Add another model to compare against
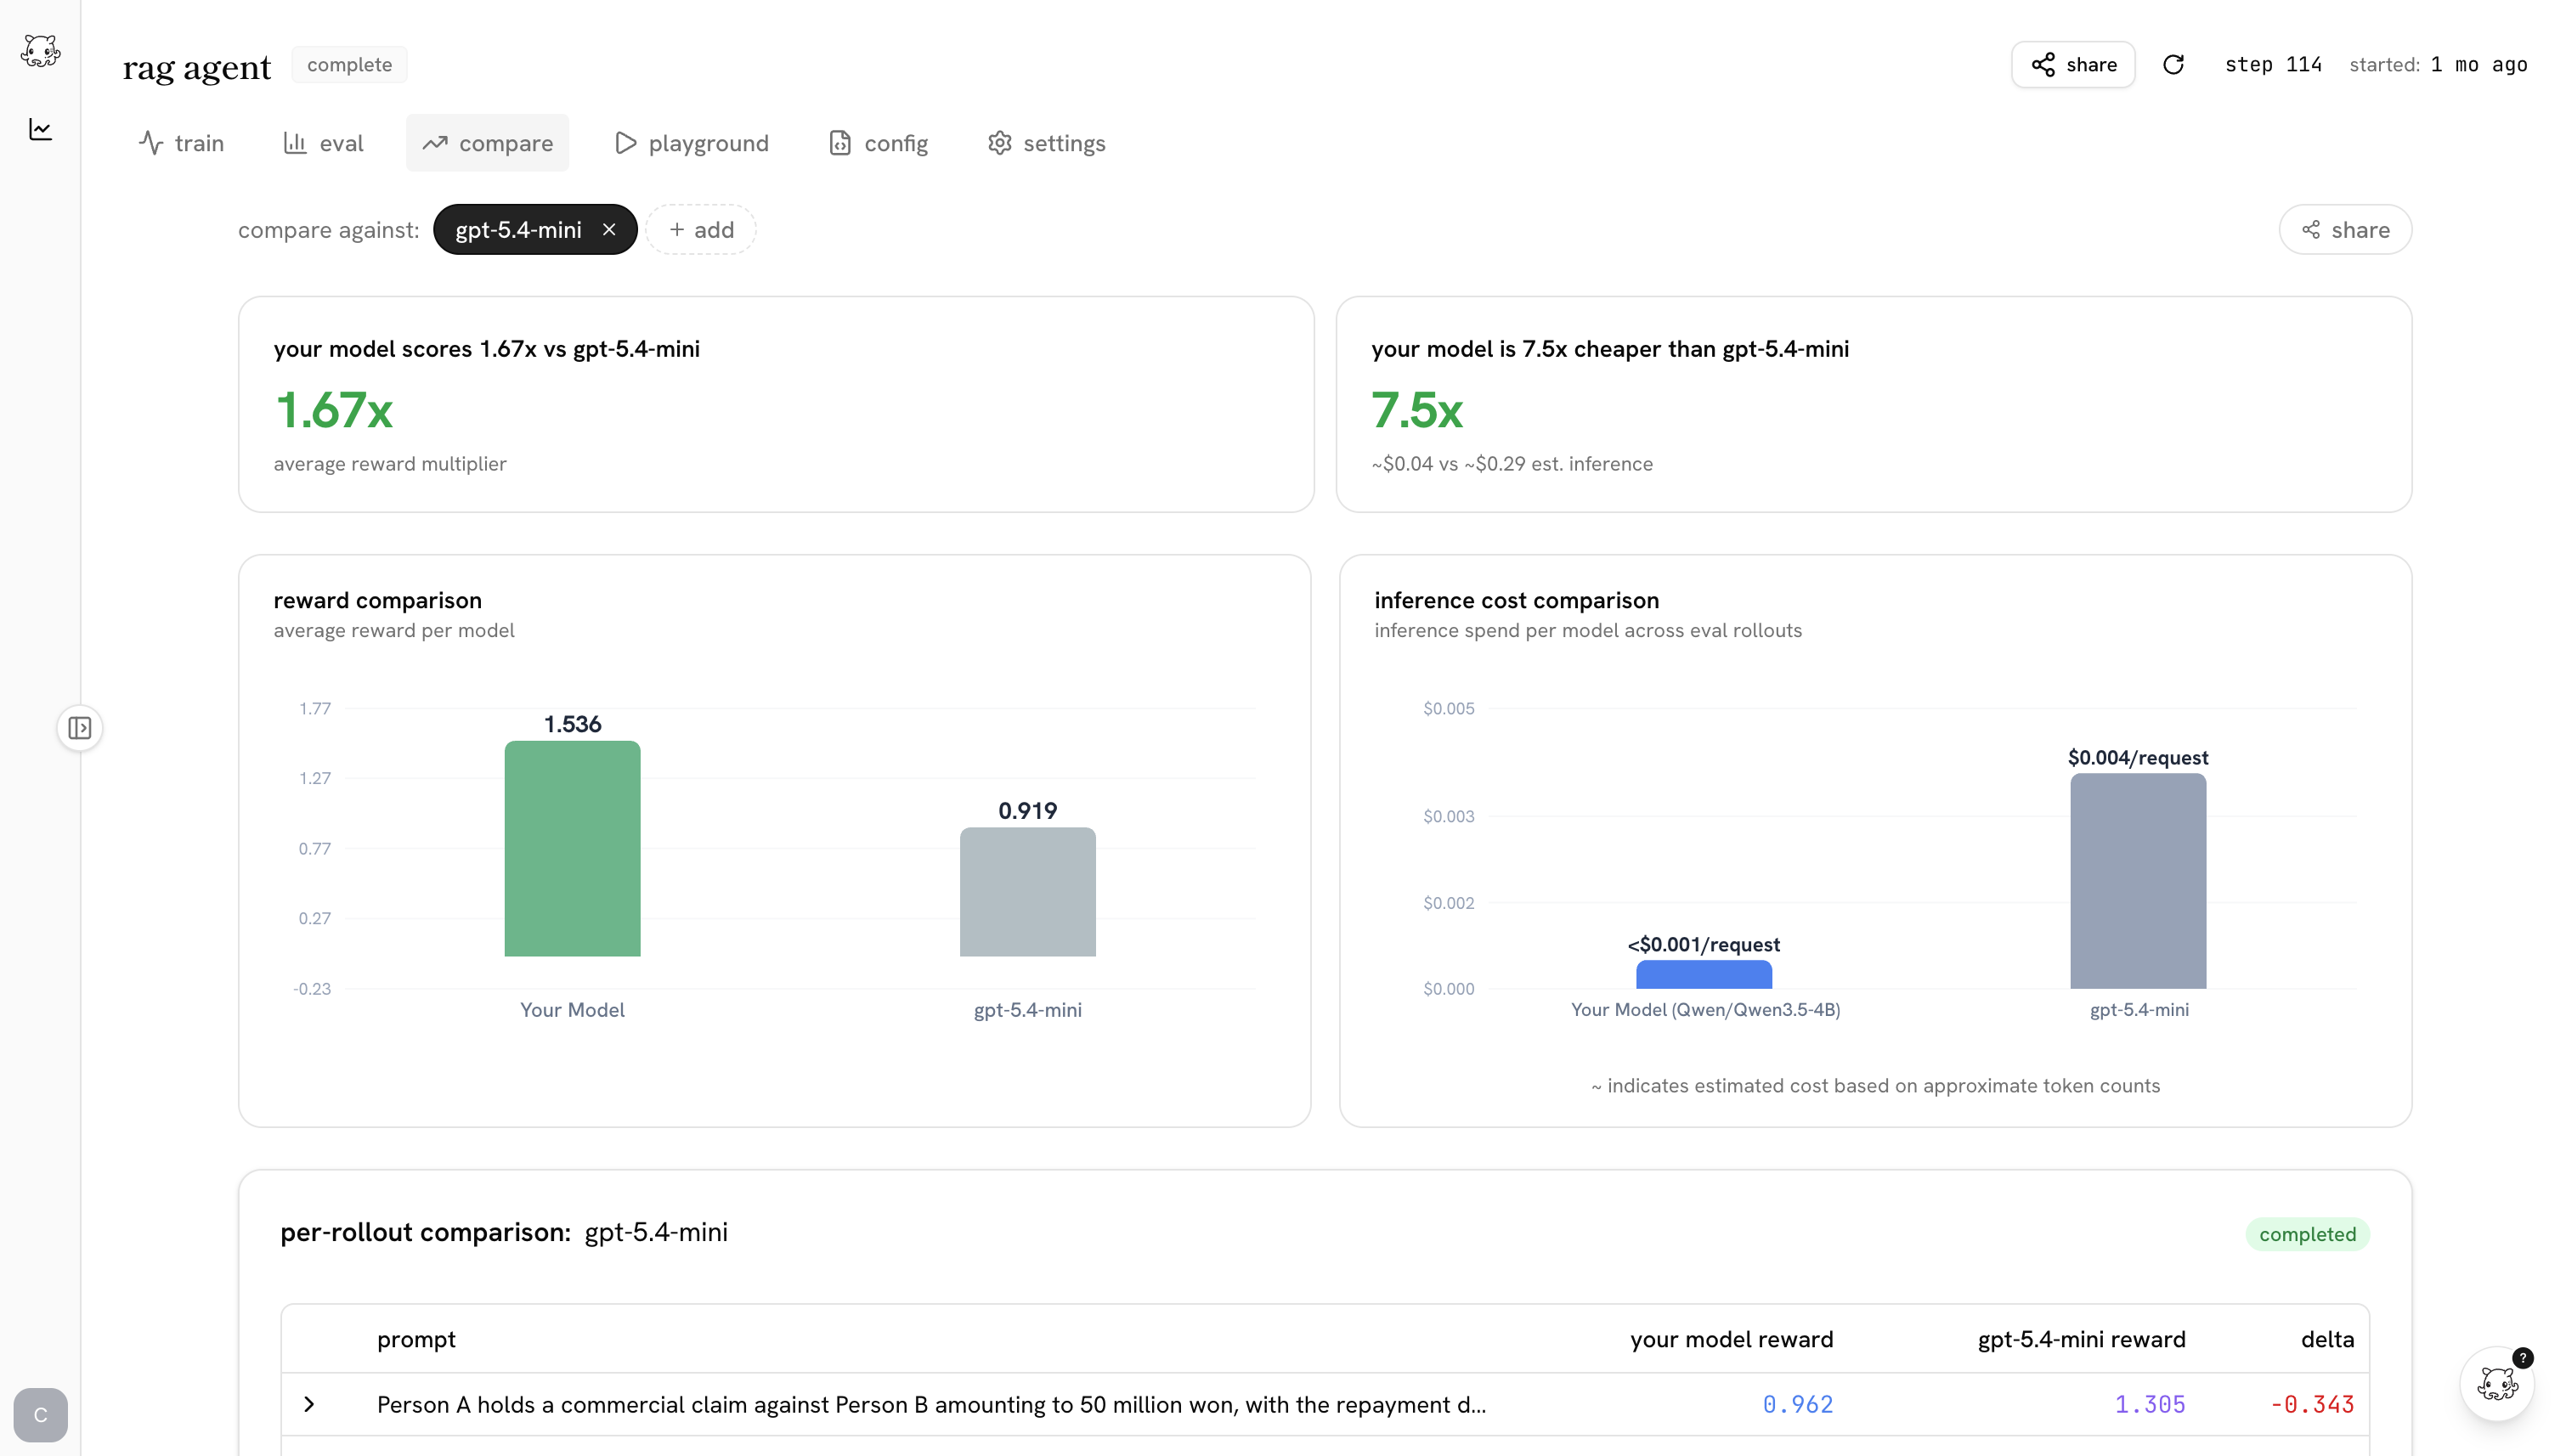 click(701, 230)
